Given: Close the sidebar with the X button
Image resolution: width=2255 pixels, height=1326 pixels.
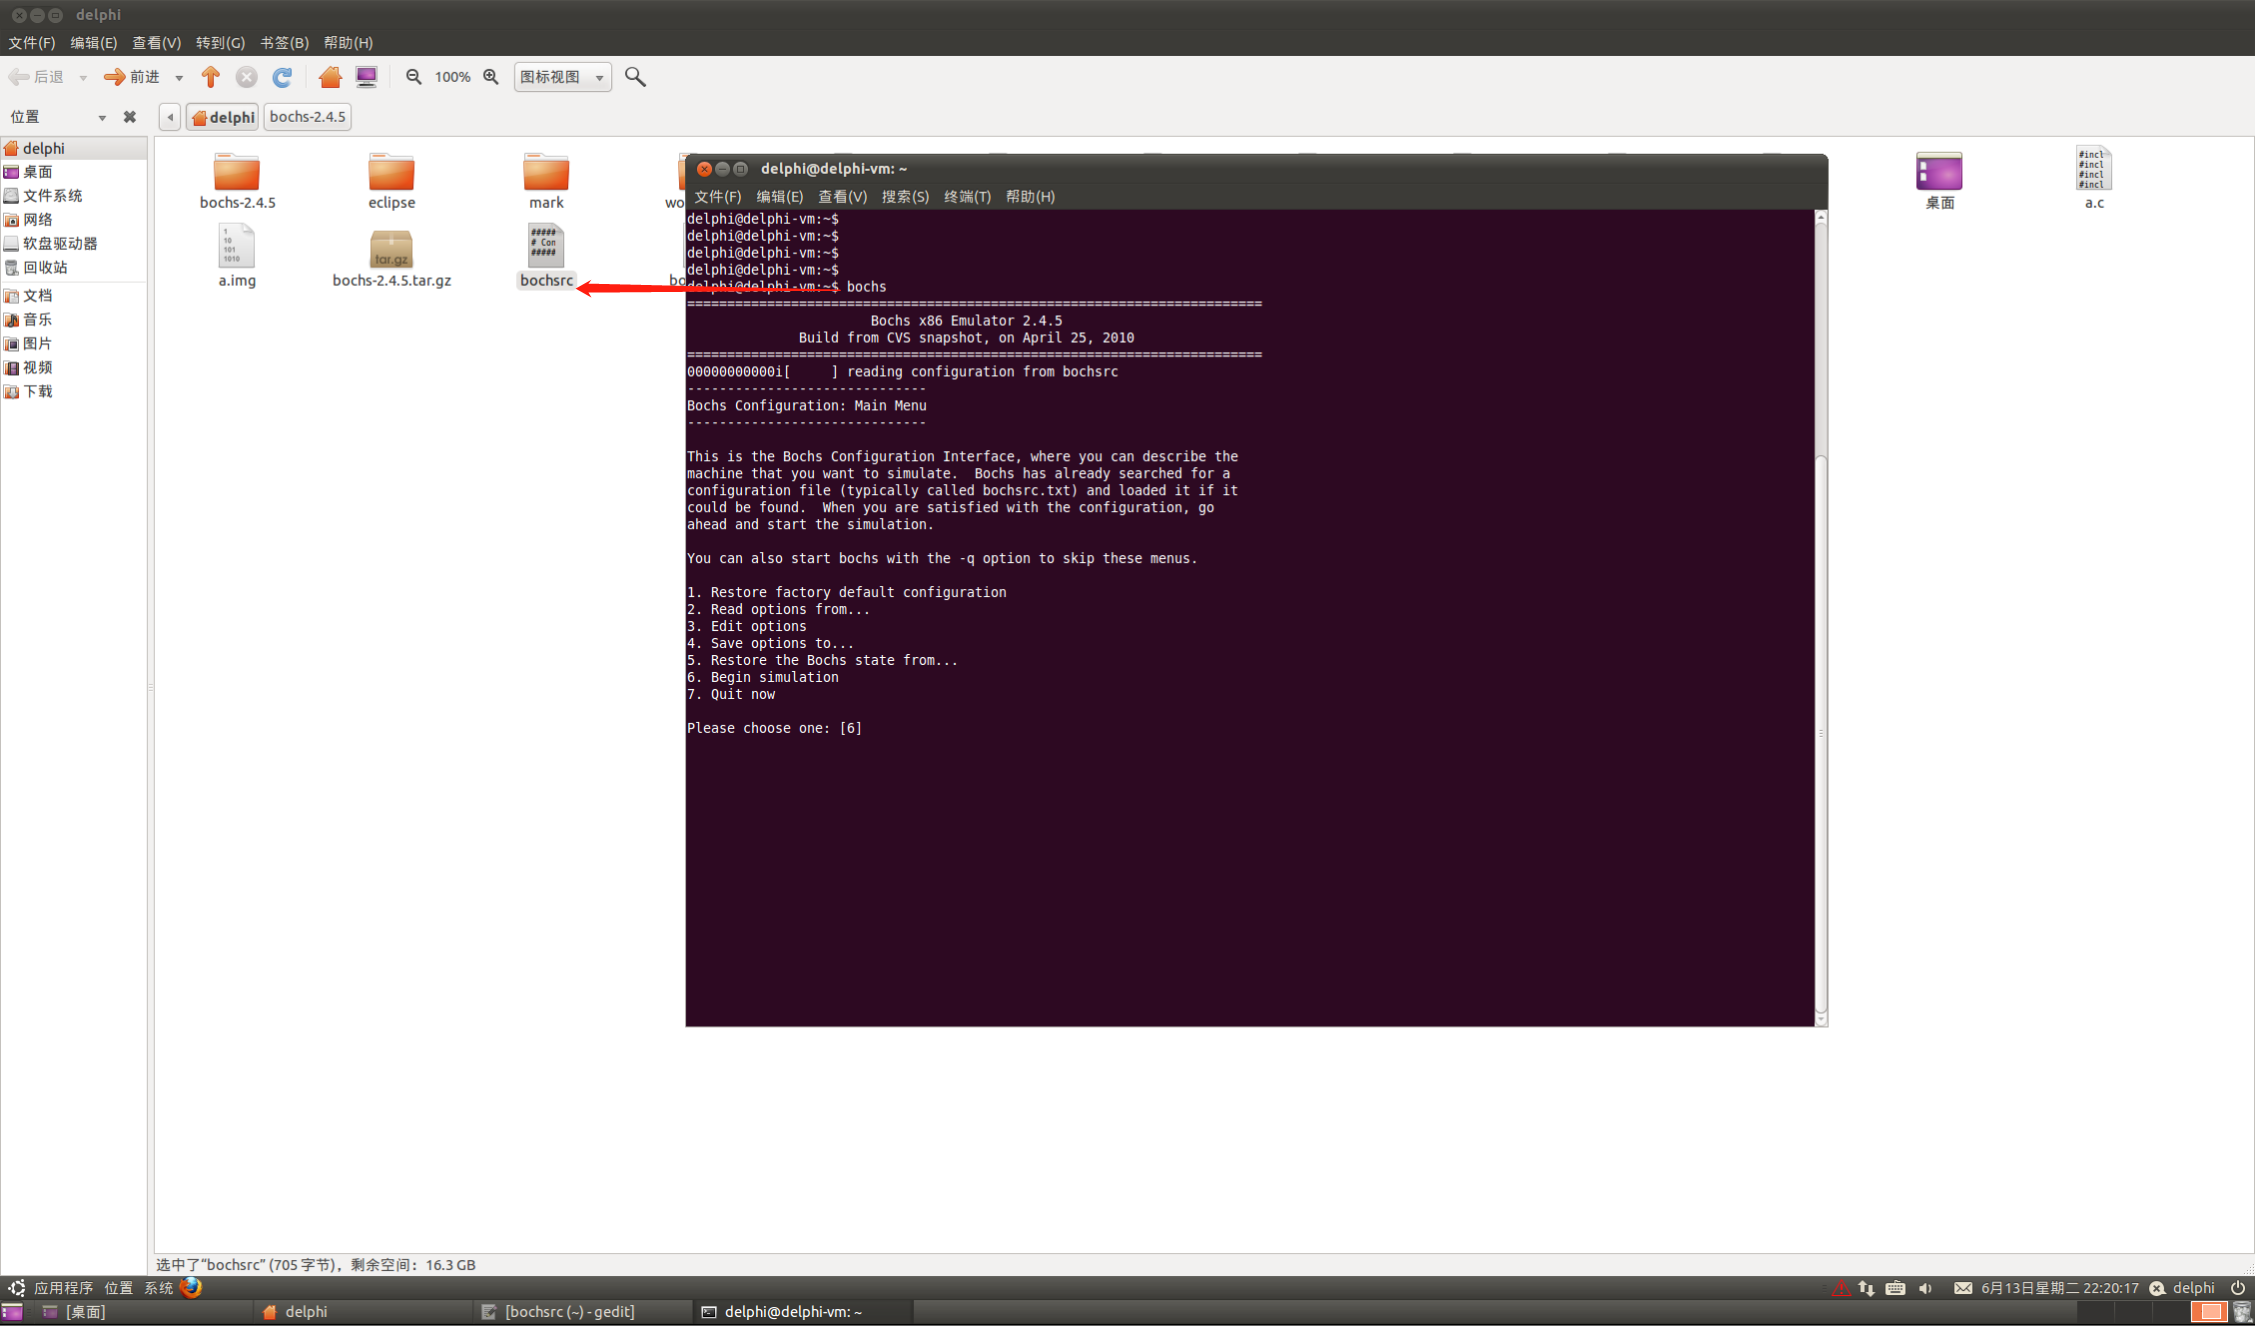Looking at the screenshot, I should [x=130, y=117].
